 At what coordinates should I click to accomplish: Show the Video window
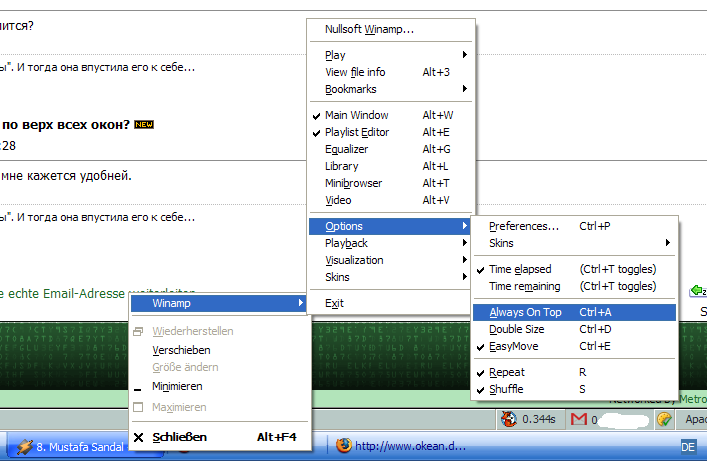pos(390,200)
